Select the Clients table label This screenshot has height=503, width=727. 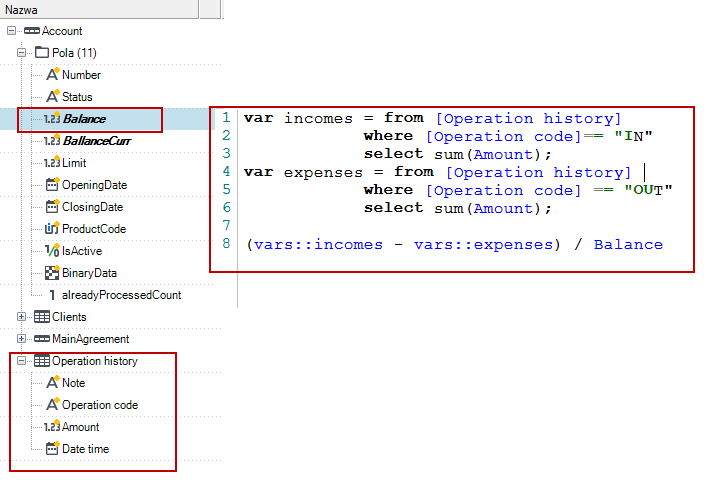tap(69, 317)
